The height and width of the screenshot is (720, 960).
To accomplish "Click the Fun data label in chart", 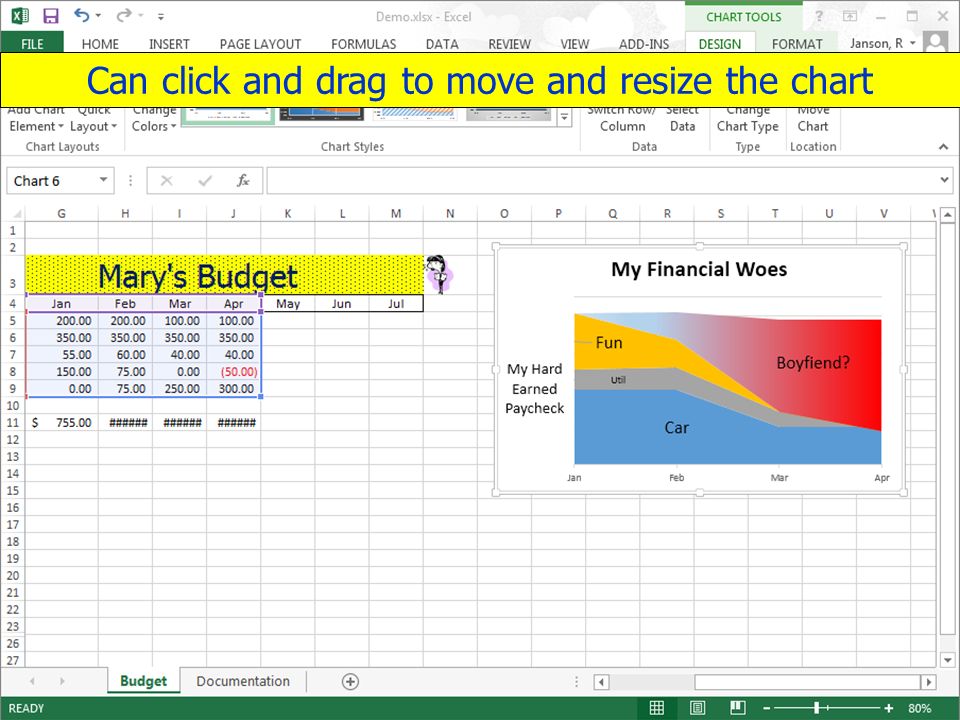I will click(x=609, y=343).
